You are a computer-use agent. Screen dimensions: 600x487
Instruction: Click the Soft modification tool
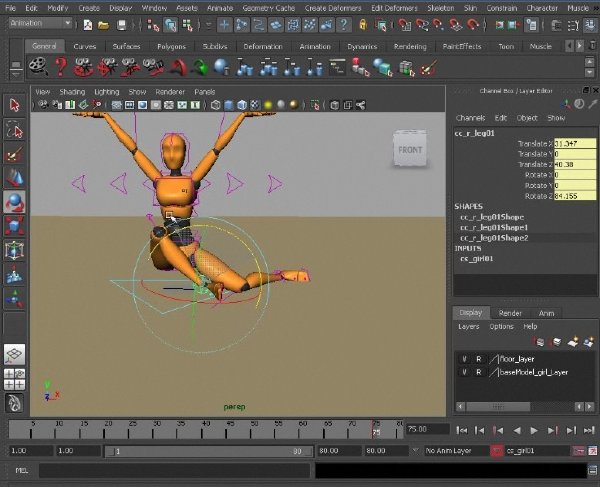click(15, 274)
